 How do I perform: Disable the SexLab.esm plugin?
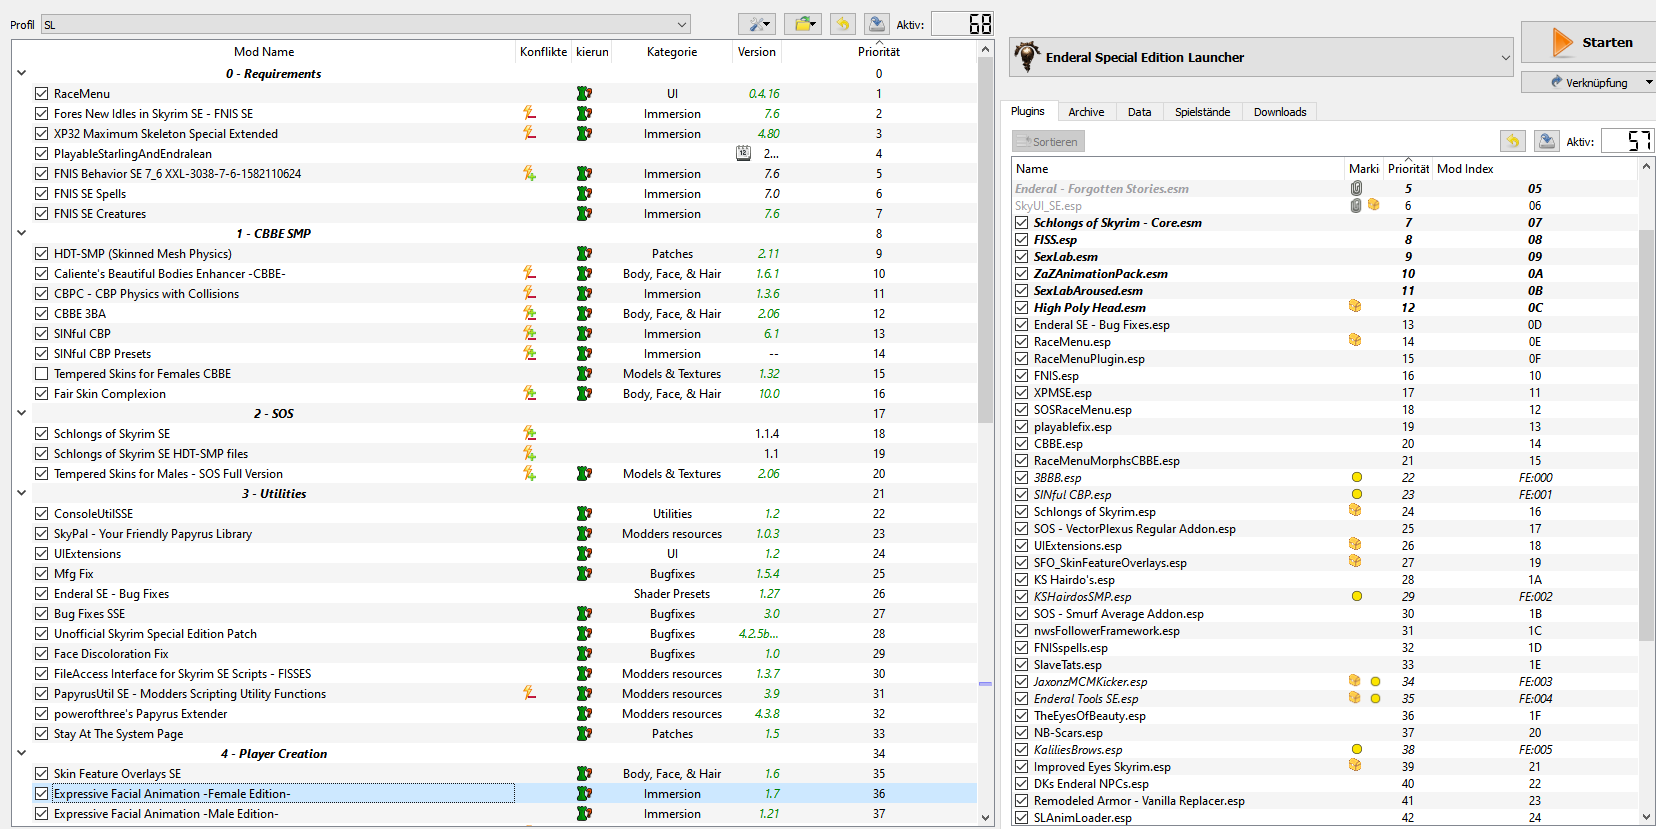pyautogui.click(x=1021, y=257)
